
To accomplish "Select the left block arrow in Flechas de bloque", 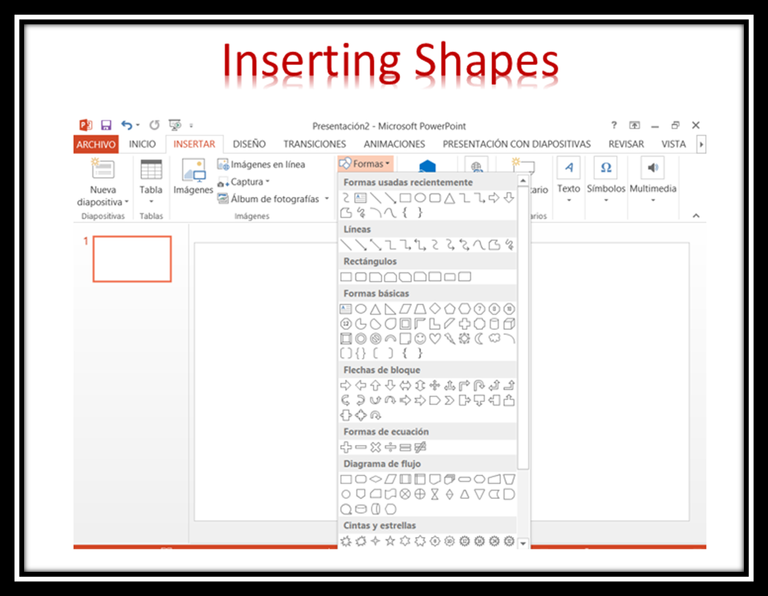I will click(x=360, y=385).
